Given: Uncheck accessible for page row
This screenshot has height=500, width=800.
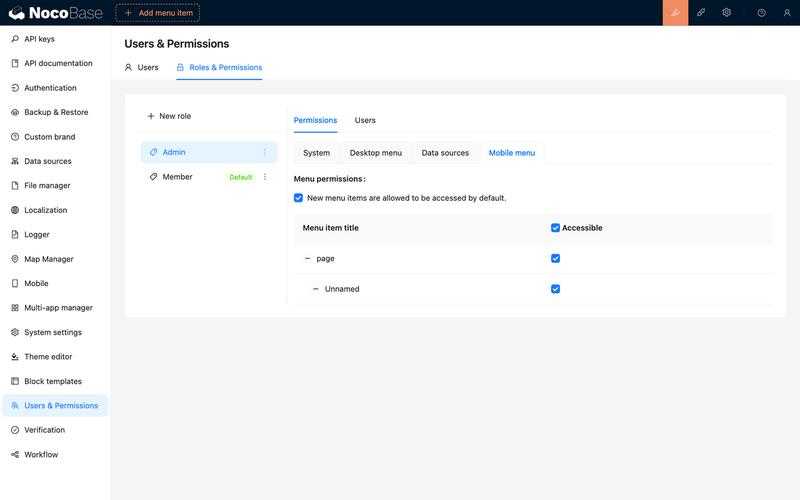Looking at the screenshot, I should coord(556,258).
